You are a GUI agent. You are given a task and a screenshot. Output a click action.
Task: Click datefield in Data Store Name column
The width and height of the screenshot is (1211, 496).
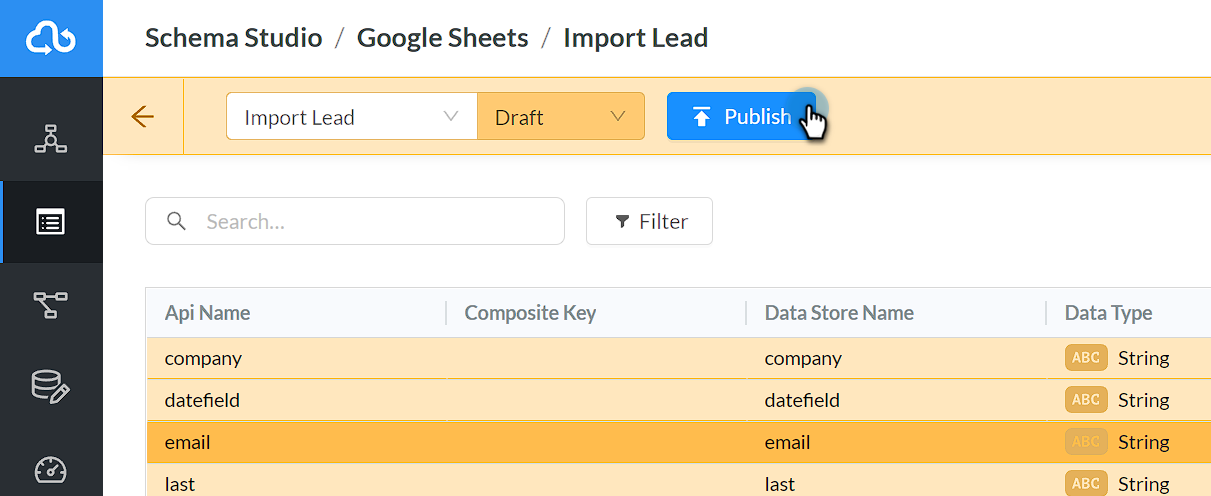(802, 400)
